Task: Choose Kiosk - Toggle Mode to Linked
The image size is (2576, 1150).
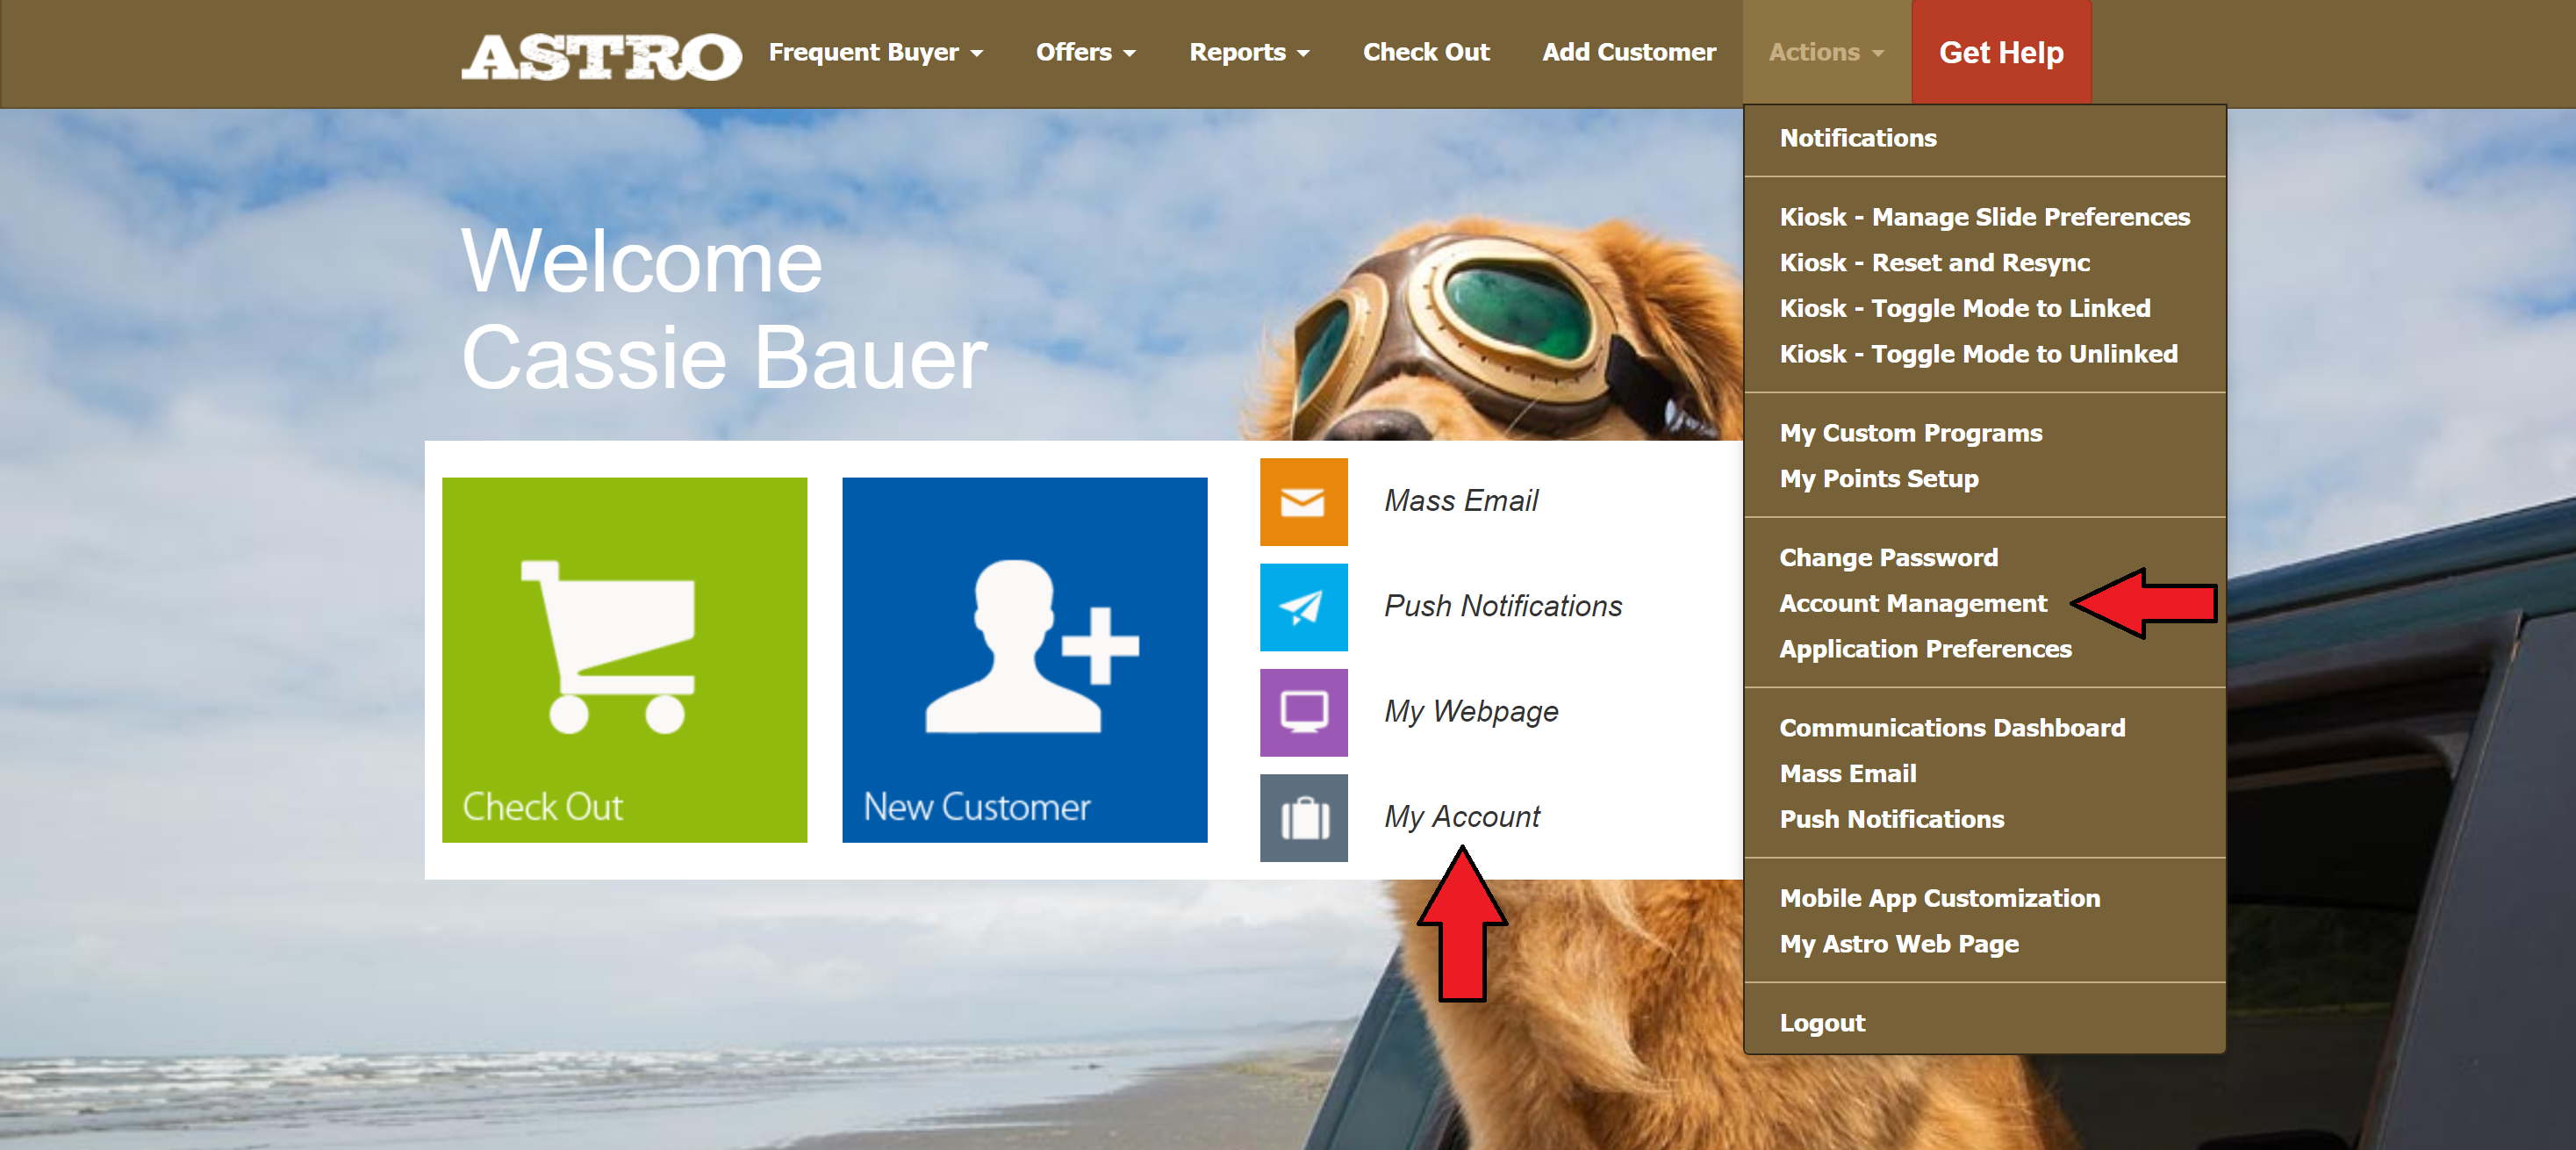Action: [x=1964, y=308]
